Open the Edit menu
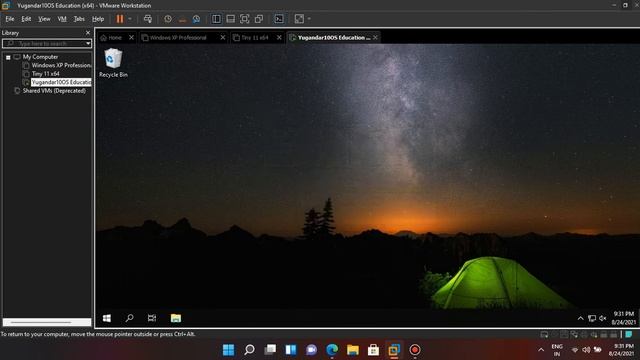Screen dimensions: 640x360 tap(26, 19)
